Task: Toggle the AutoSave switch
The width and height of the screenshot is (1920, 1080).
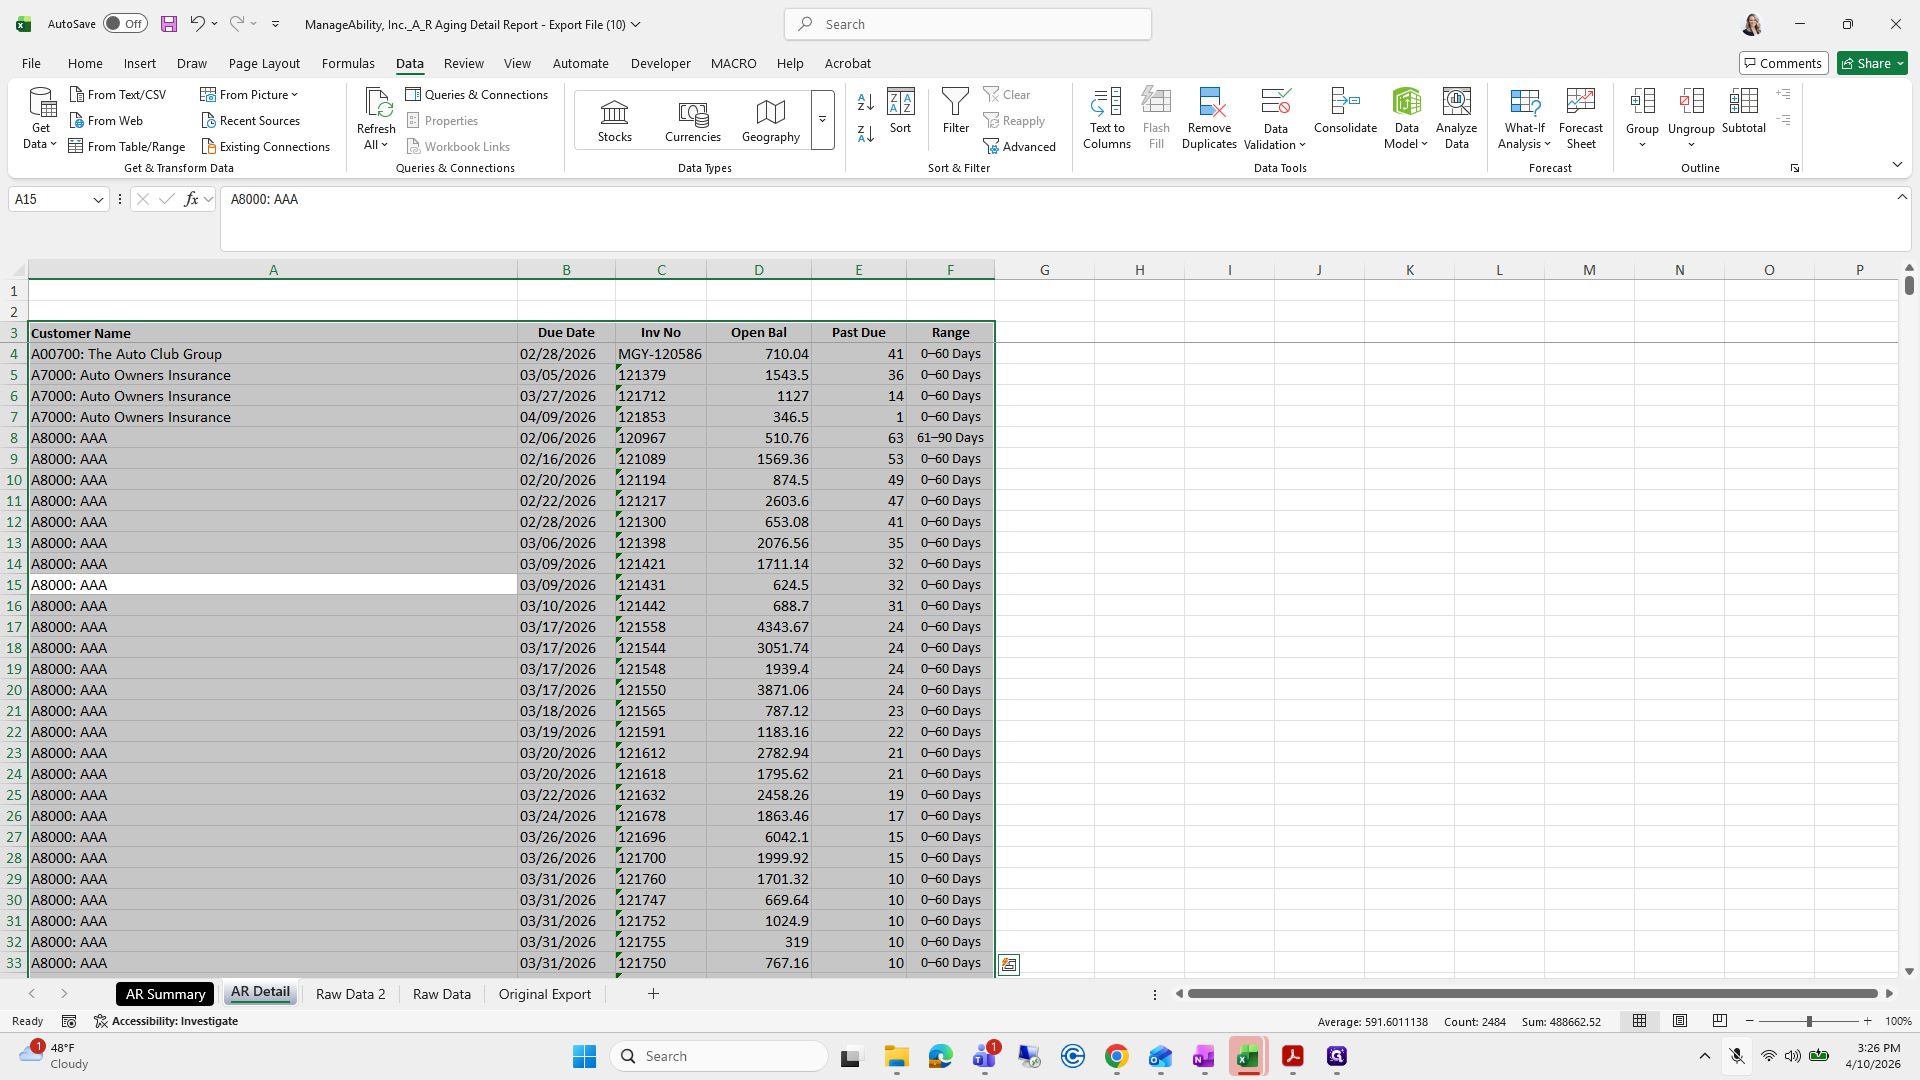Action: 125,24
